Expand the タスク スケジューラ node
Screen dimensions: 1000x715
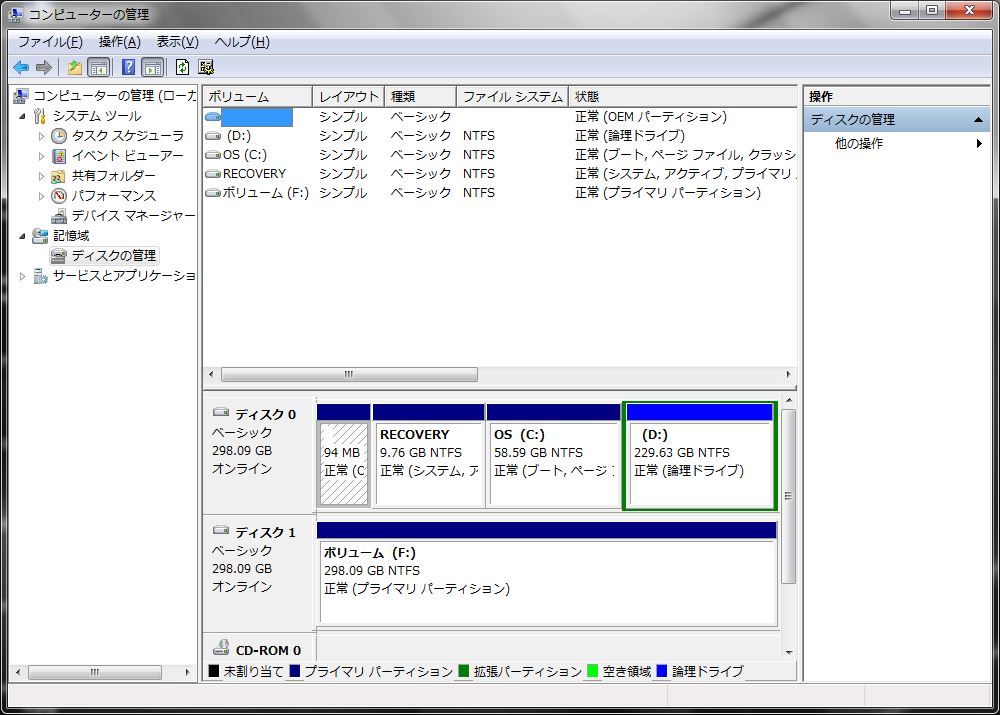pyautogui.click(x=41, y=136)
